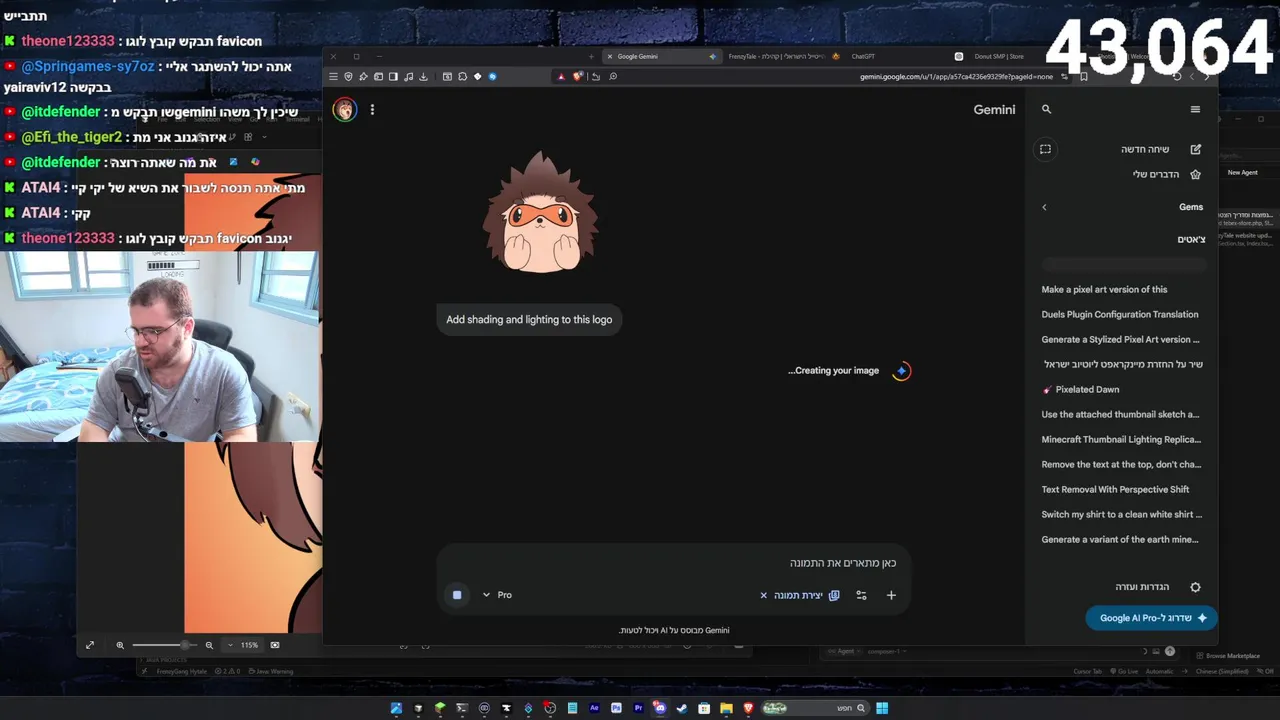
Task: Open chat Text Removal With Perspective Shift
Action: (x=1115, y=489)
